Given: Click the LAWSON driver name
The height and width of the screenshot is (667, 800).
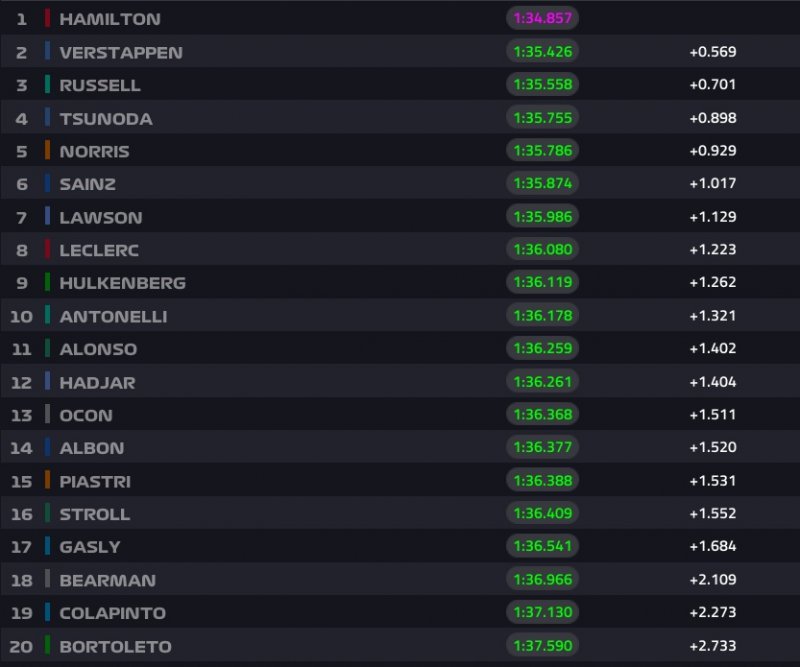Looking at the screenshot, I should point(101,217).
